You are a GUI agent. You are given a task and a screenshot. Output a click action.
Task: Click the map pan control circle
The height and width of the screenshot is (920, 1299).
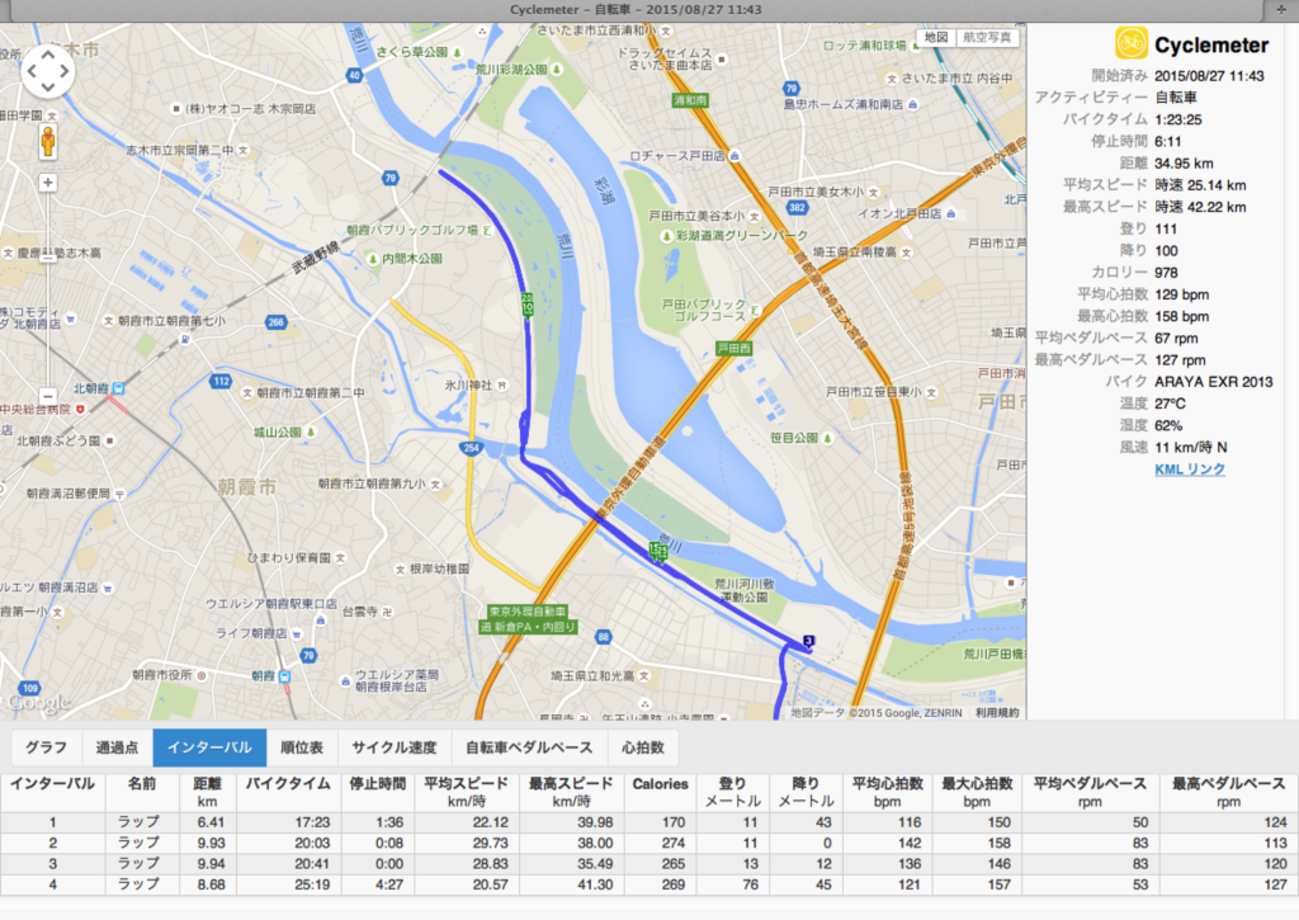pyautogui.click(x=47, y=71)
